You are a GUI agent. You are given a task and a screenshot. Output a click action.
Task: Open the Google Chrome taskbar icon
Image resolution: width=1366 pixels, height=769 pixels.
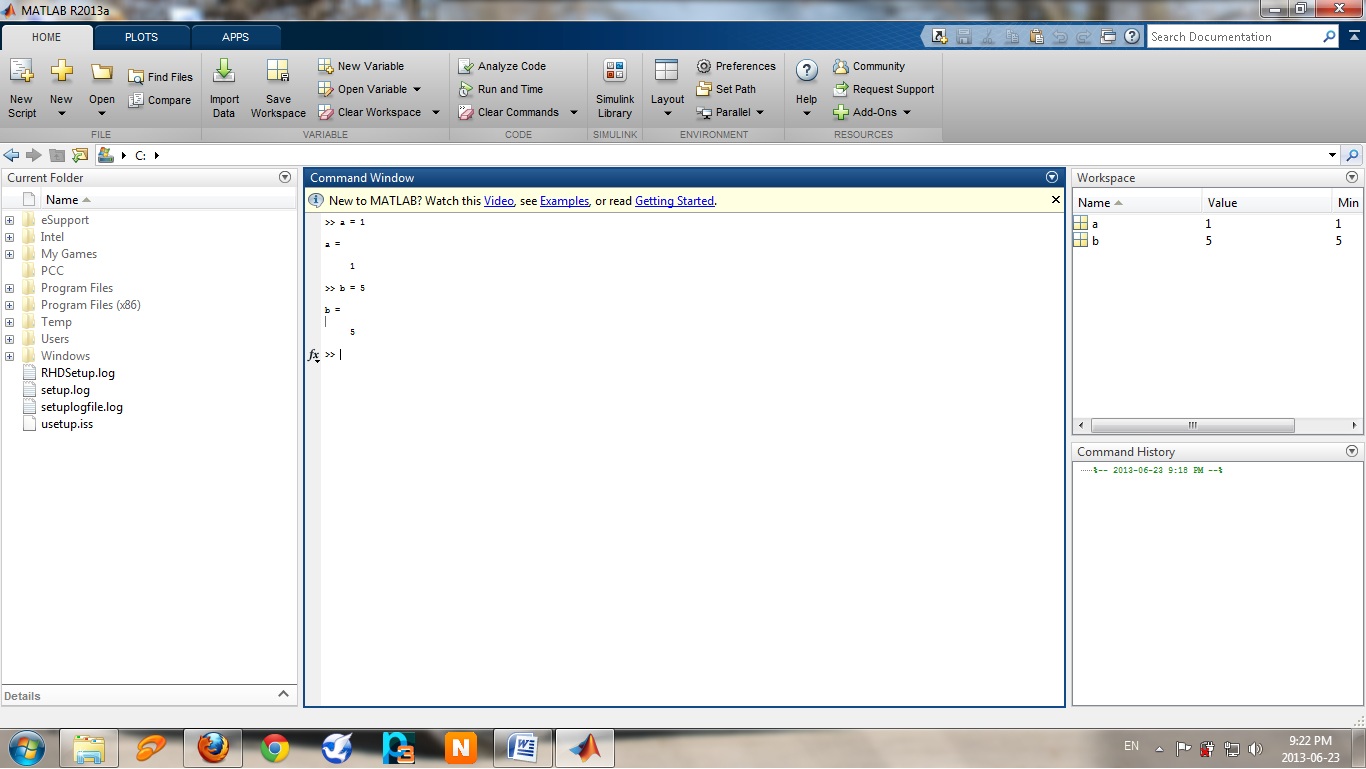(x=275, y=747)
